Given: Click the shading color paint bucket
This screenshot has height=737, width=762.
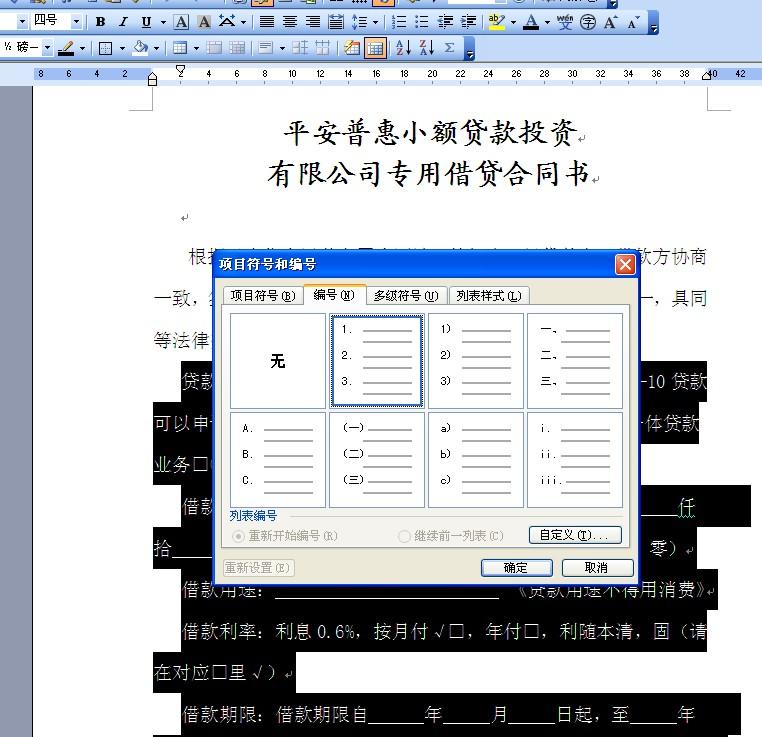Looking at the screenshot, I should [141, 48].
